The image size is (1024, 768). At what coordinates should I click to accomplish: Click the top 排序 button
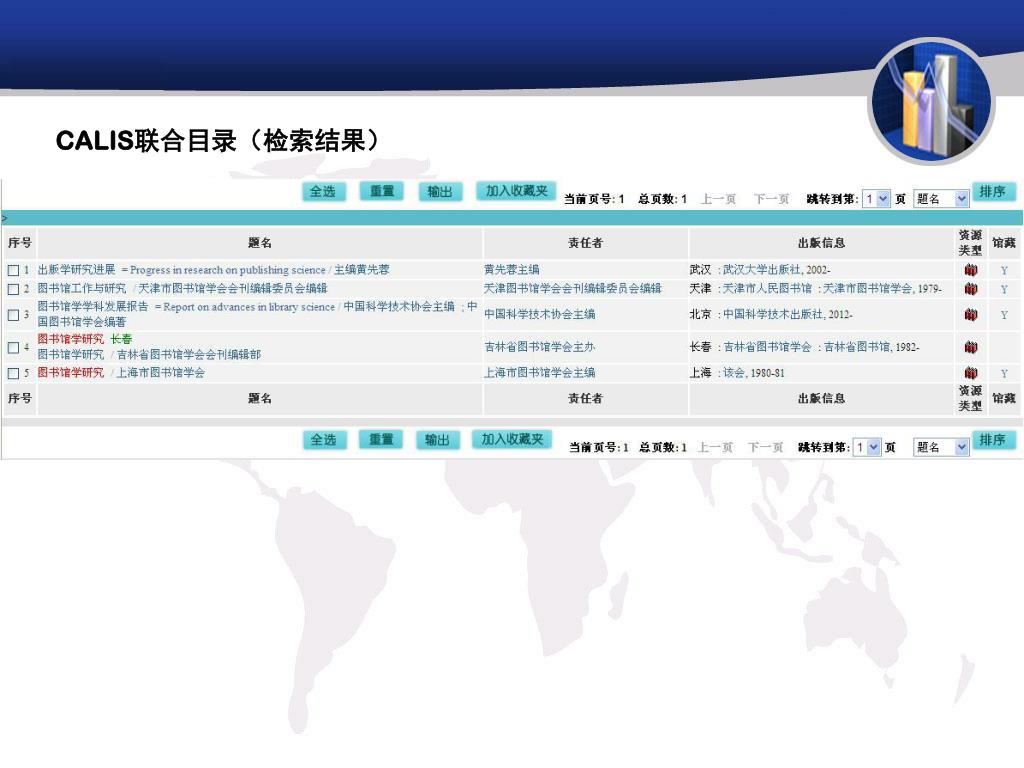pos(993,191)
